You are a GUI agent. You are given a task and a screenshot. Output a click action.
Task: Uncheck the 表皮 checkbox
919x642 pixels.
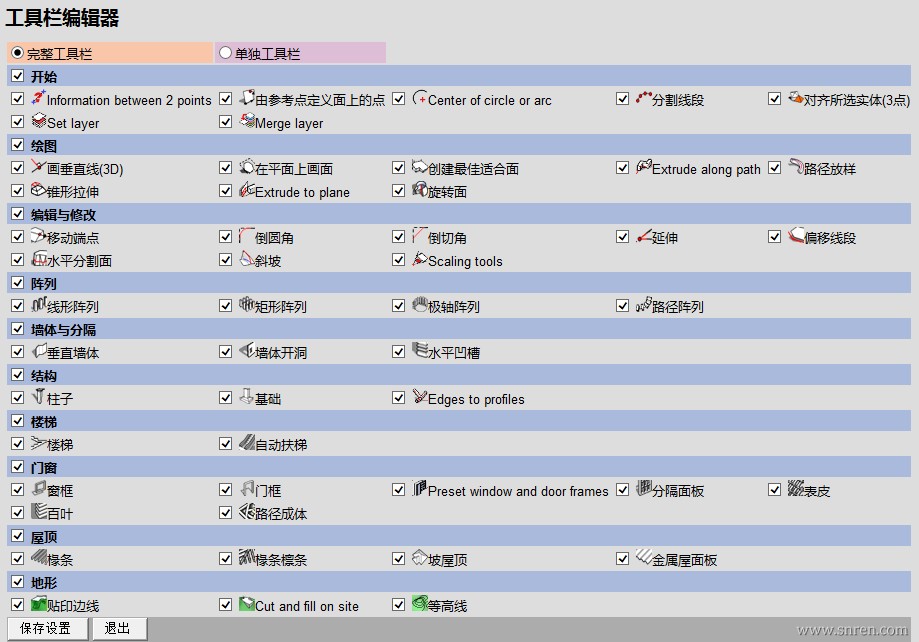pyautogui.click(x=774, y=490)
